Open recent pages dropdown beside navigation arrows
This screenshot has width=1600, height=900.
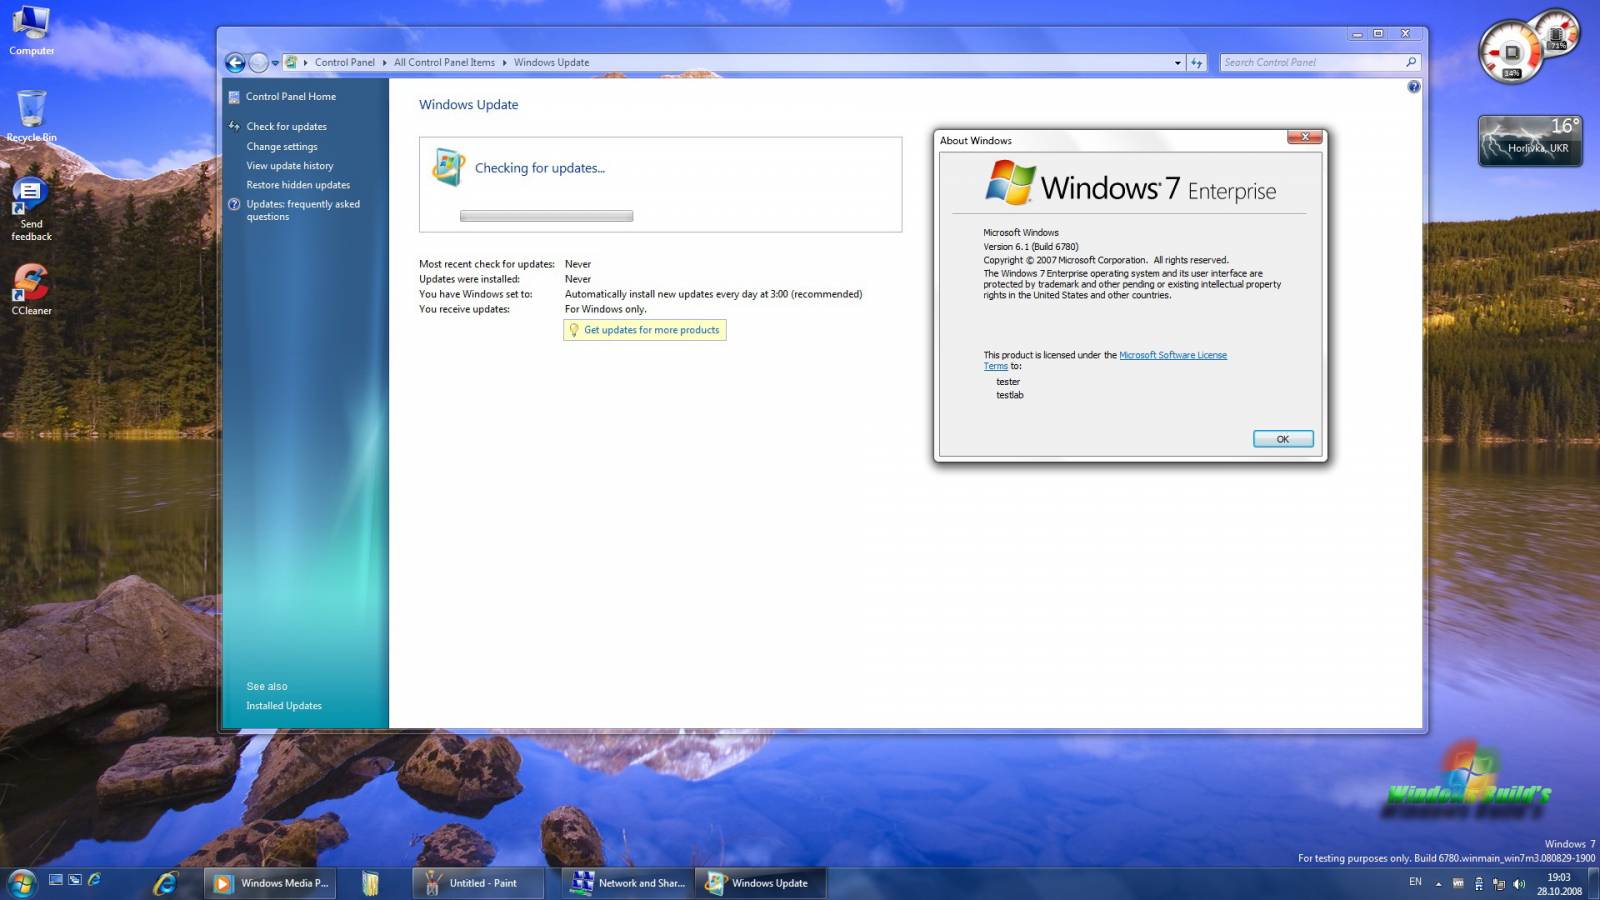tap(275, 63)
